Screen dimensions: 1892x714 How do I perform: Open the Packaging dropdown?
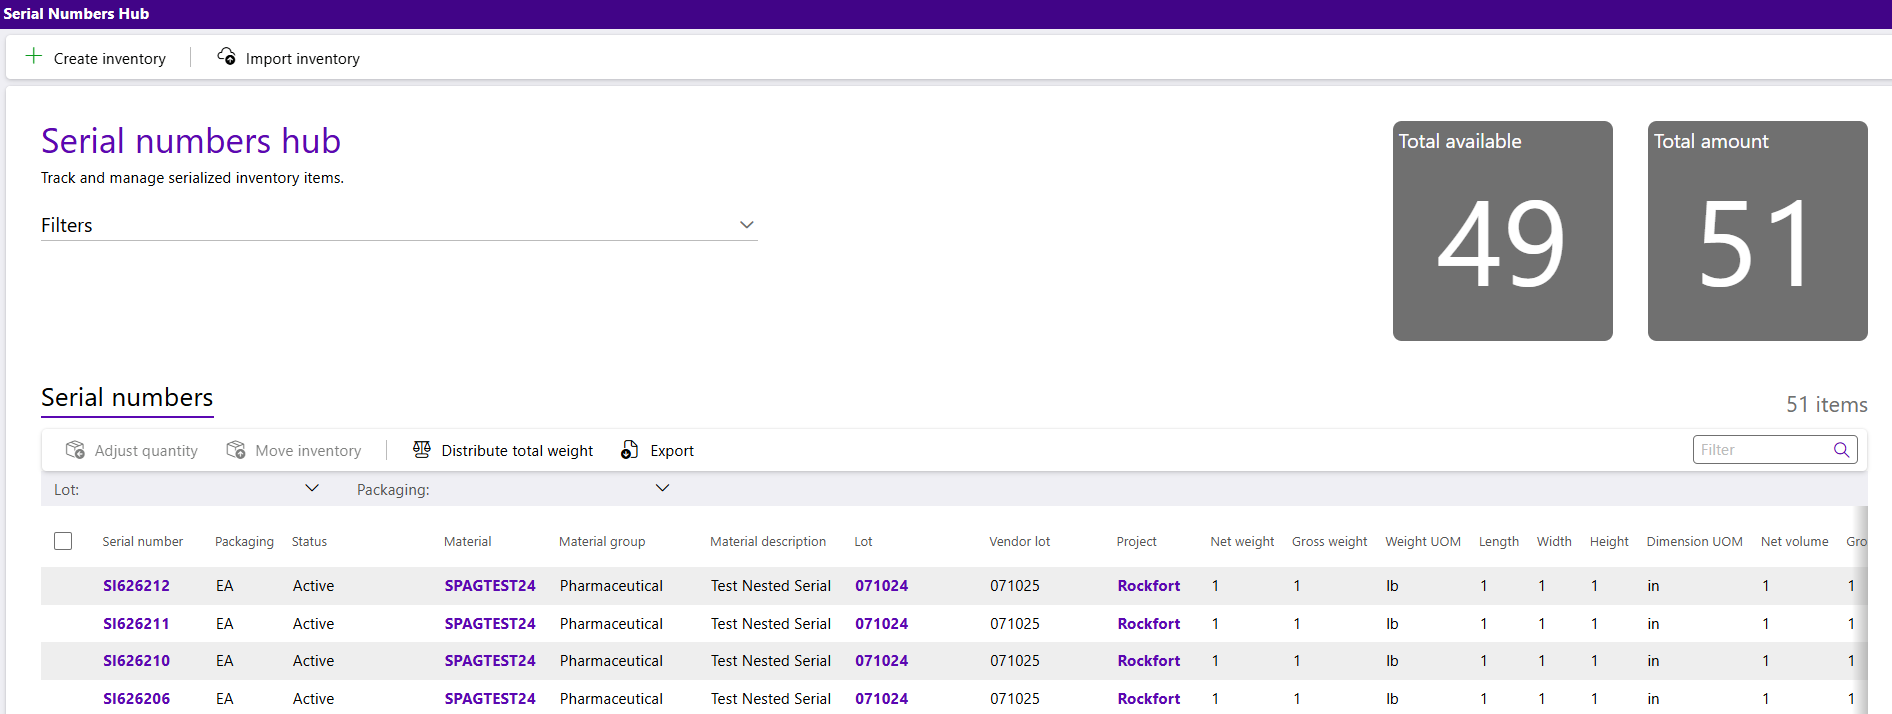tap(662, 488)
